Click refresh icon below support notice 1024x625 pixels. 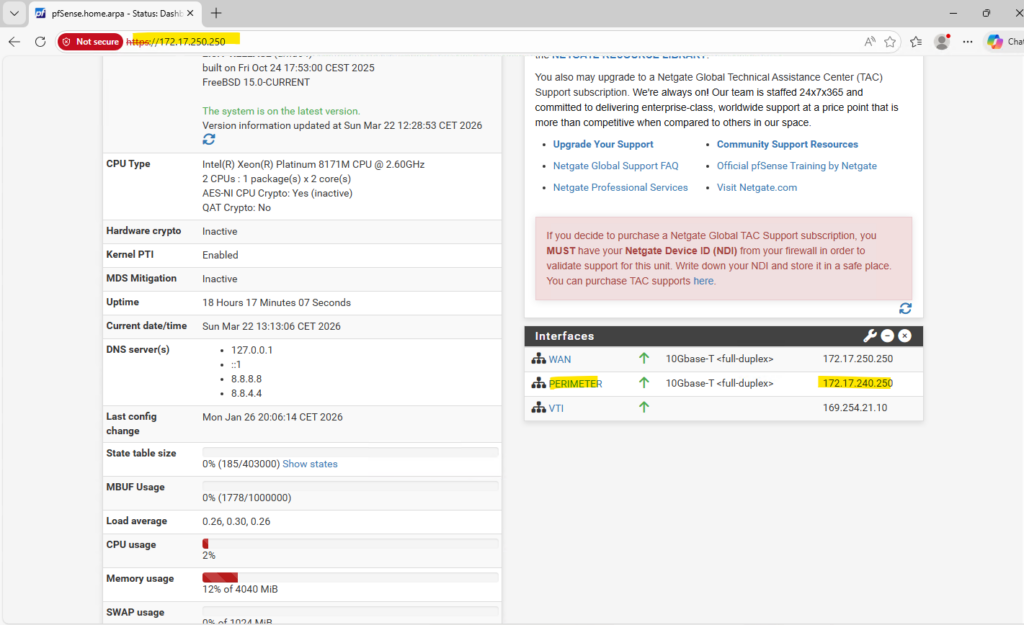[x=905, y=308]
